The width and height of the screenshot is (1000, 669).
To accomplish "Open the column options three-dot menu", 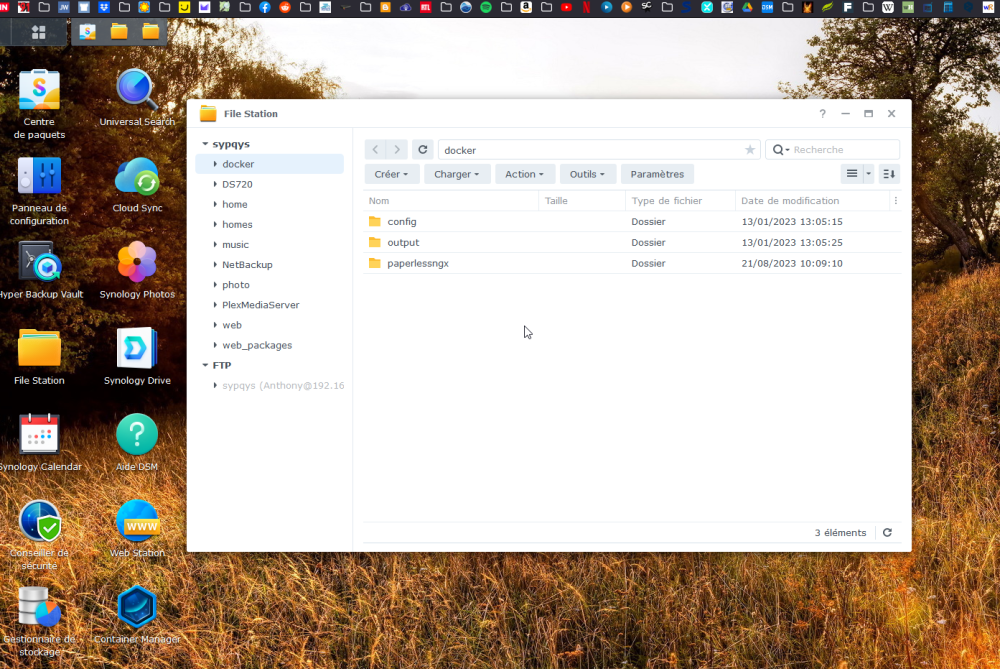I will pyautogui.click(x=895, y=200).
